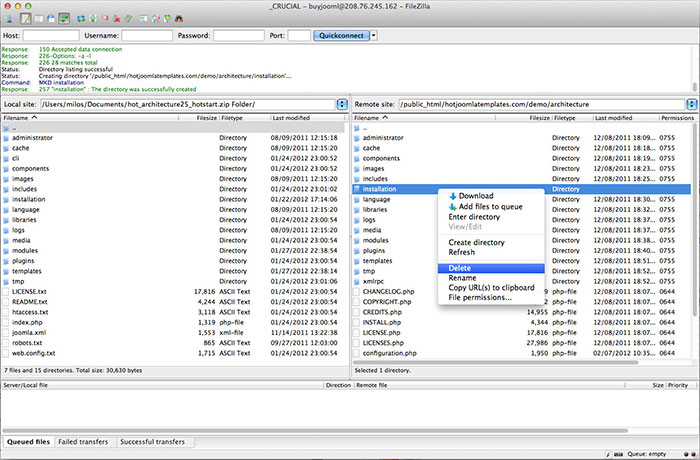Click the encryption status icon in status bar
The image size is (700, 460).
pyautogui.click(x=608, y=454)
